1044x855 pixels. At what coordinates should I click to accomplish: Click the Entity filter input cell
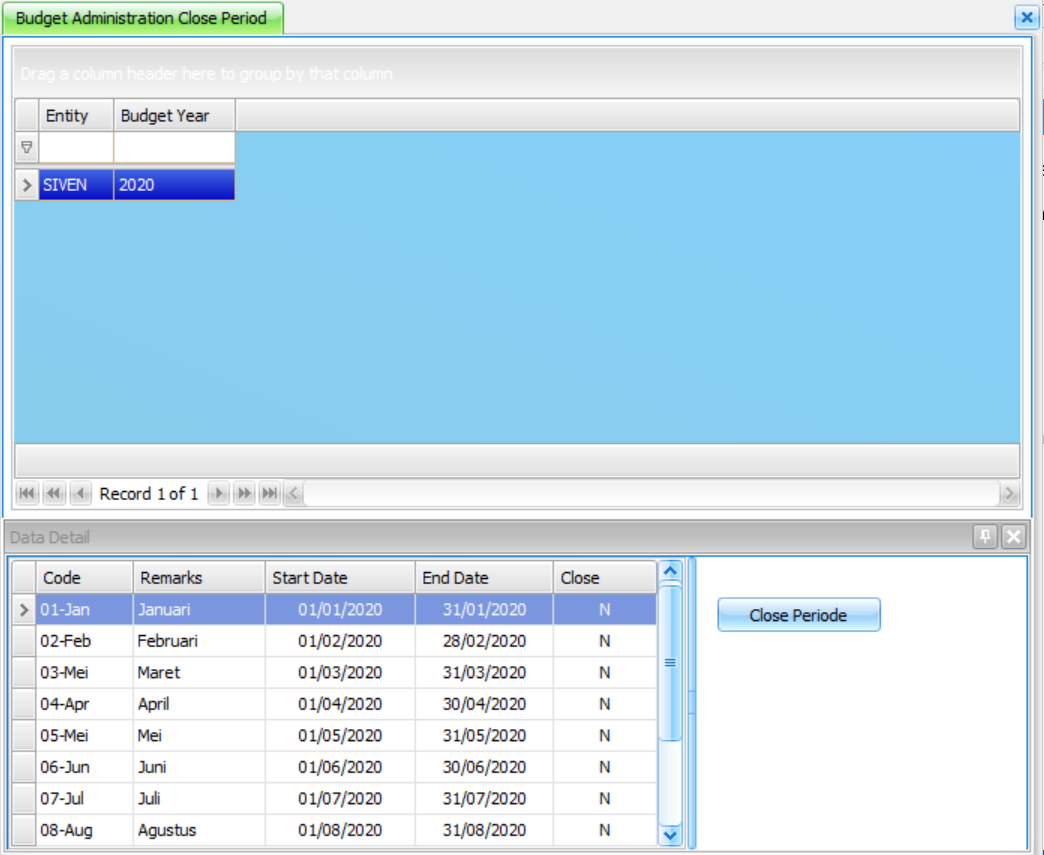tap(76, 147)
